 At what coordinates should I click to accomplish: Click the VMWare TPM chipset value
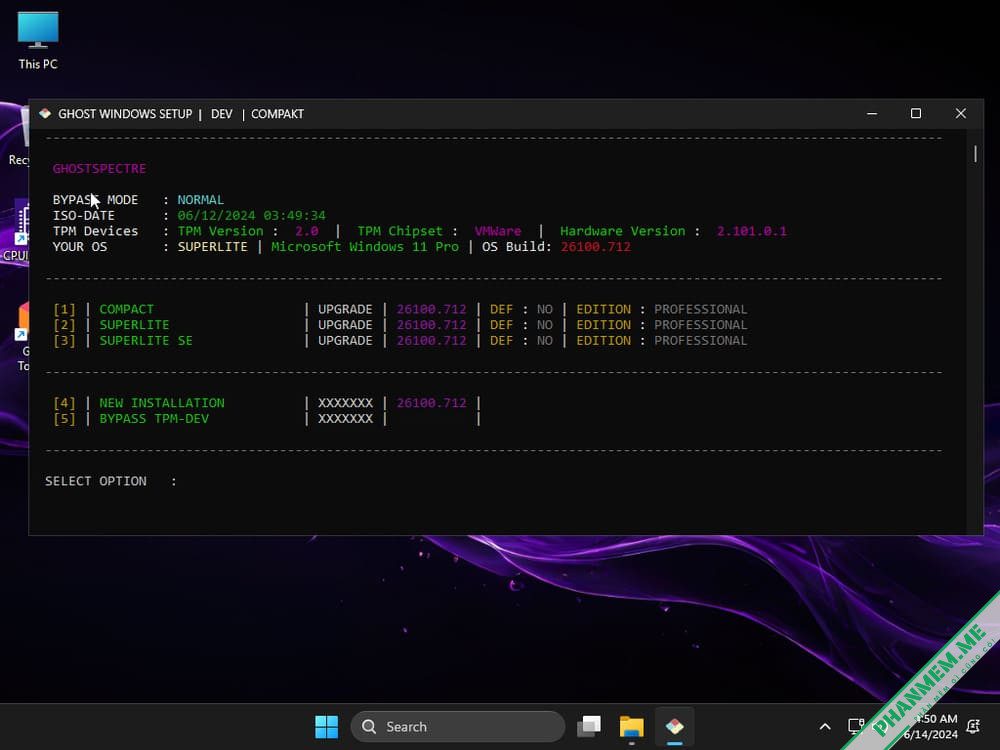(x=497, y=231)
